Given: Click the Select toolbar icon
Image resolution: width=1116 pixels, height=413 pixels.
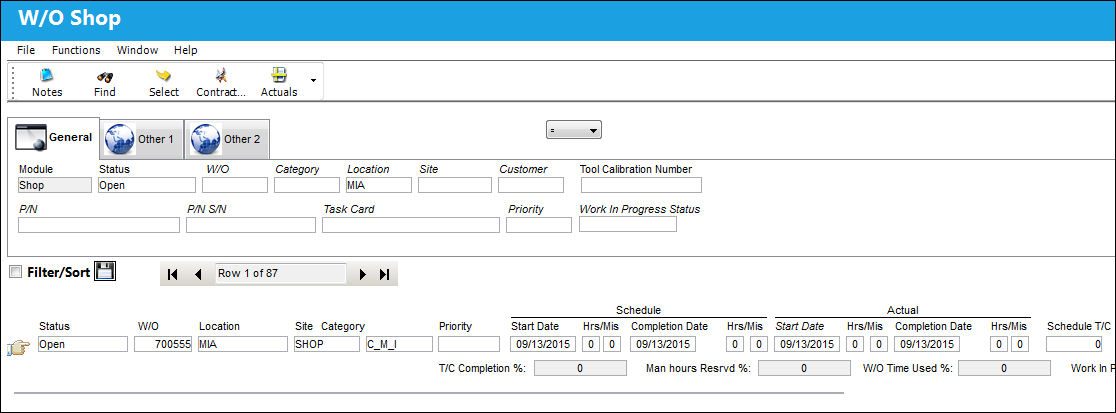Looking at the screenshot, I should [164, 75].
